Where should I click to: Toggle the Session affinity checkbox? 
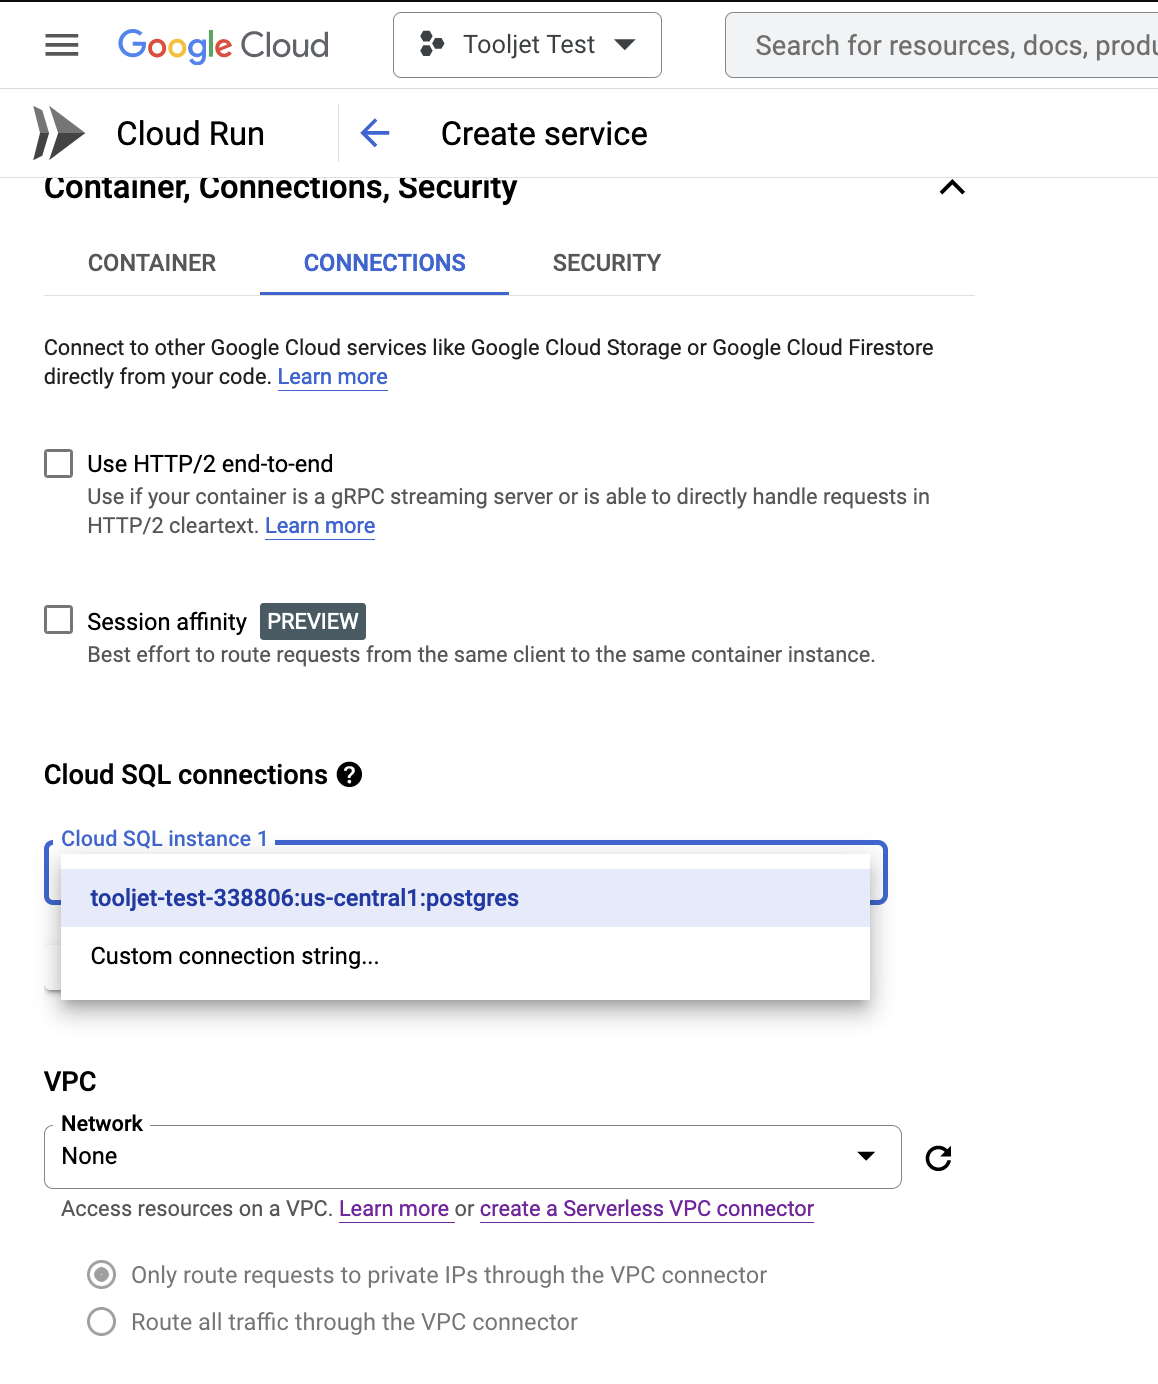point(59,620)
